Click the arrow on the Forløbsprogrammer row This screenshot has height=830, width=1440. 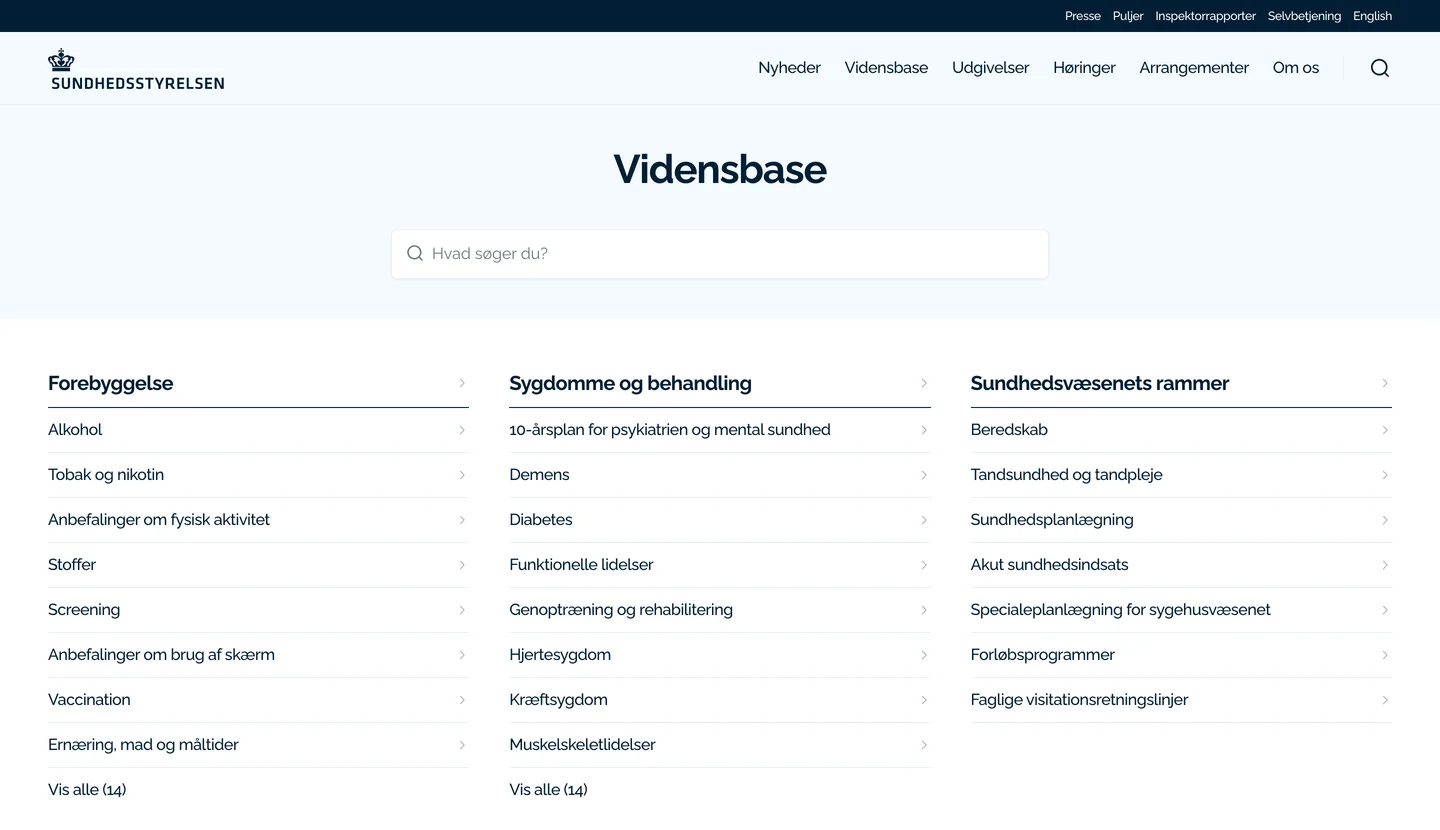click(1385, 655)
